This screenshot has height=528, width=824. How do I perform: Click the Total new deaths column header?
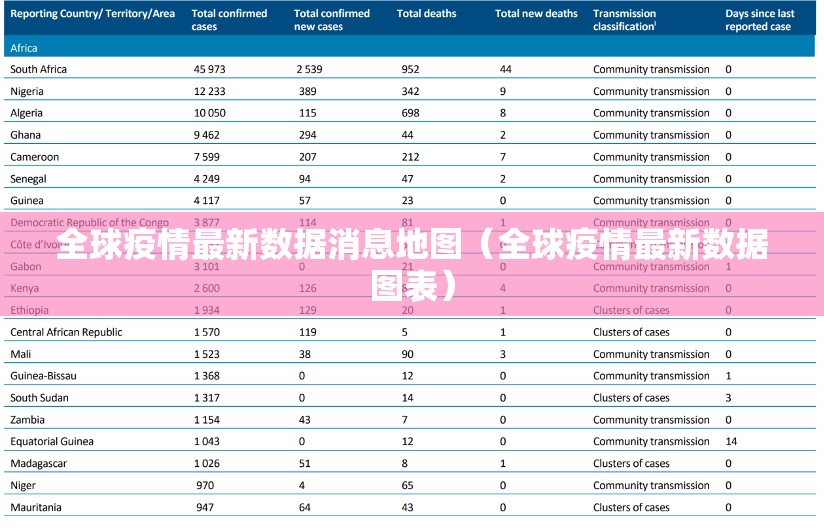(536, 14)
